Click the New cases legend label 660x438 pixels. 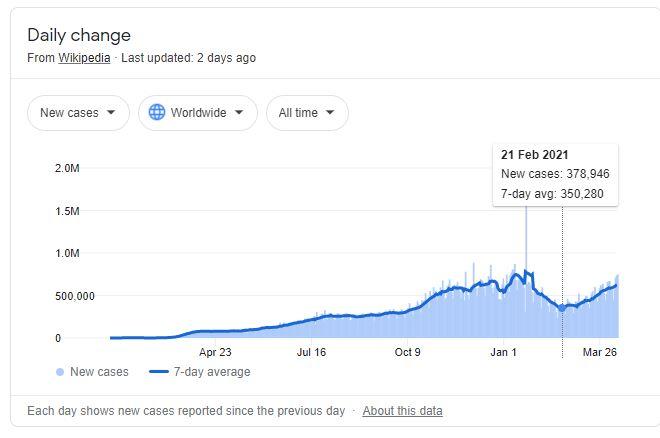click(x=99, y=372)
